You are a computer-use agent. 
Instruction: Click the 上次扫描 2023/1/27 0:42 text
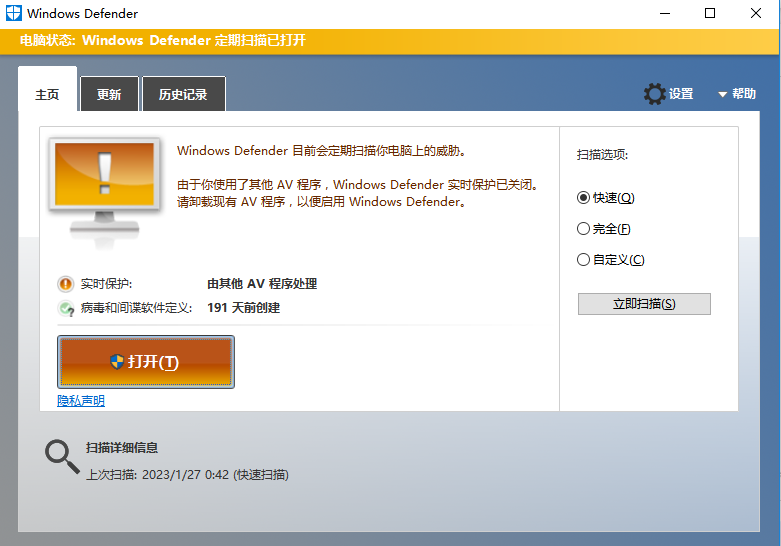pos(187,475)
